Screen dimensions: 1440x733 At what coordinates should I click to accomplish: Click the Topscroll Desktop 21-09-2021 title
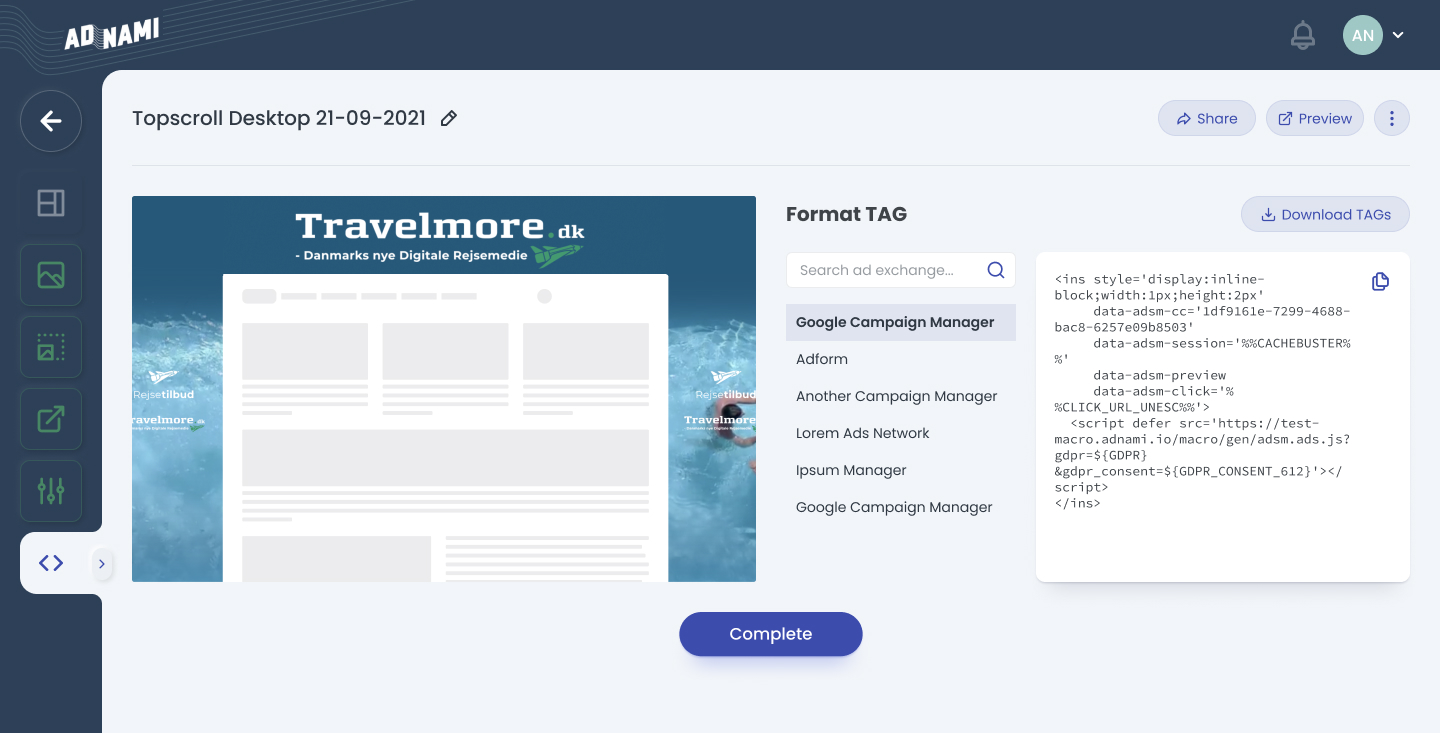279,118
